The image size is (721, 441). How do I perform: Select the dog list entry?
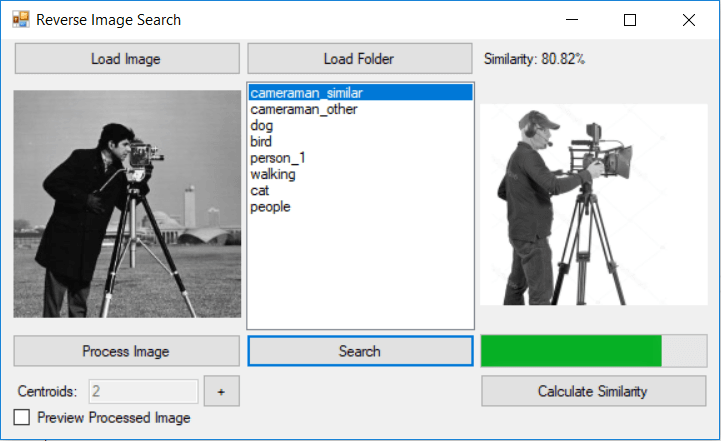262,126
